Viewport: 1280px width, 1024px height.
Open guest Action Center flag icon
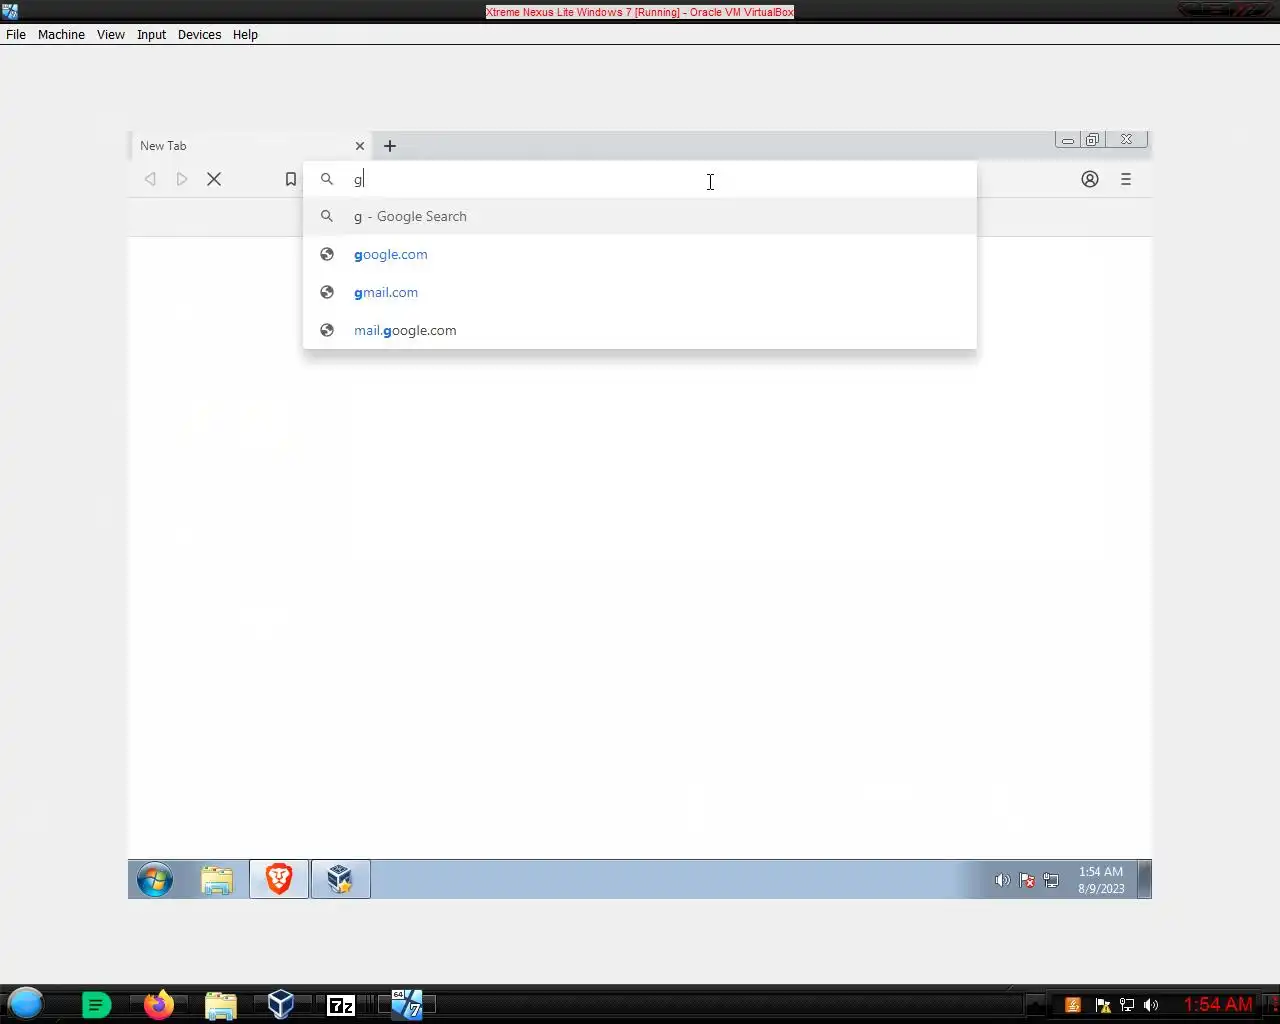[1027, 880]
